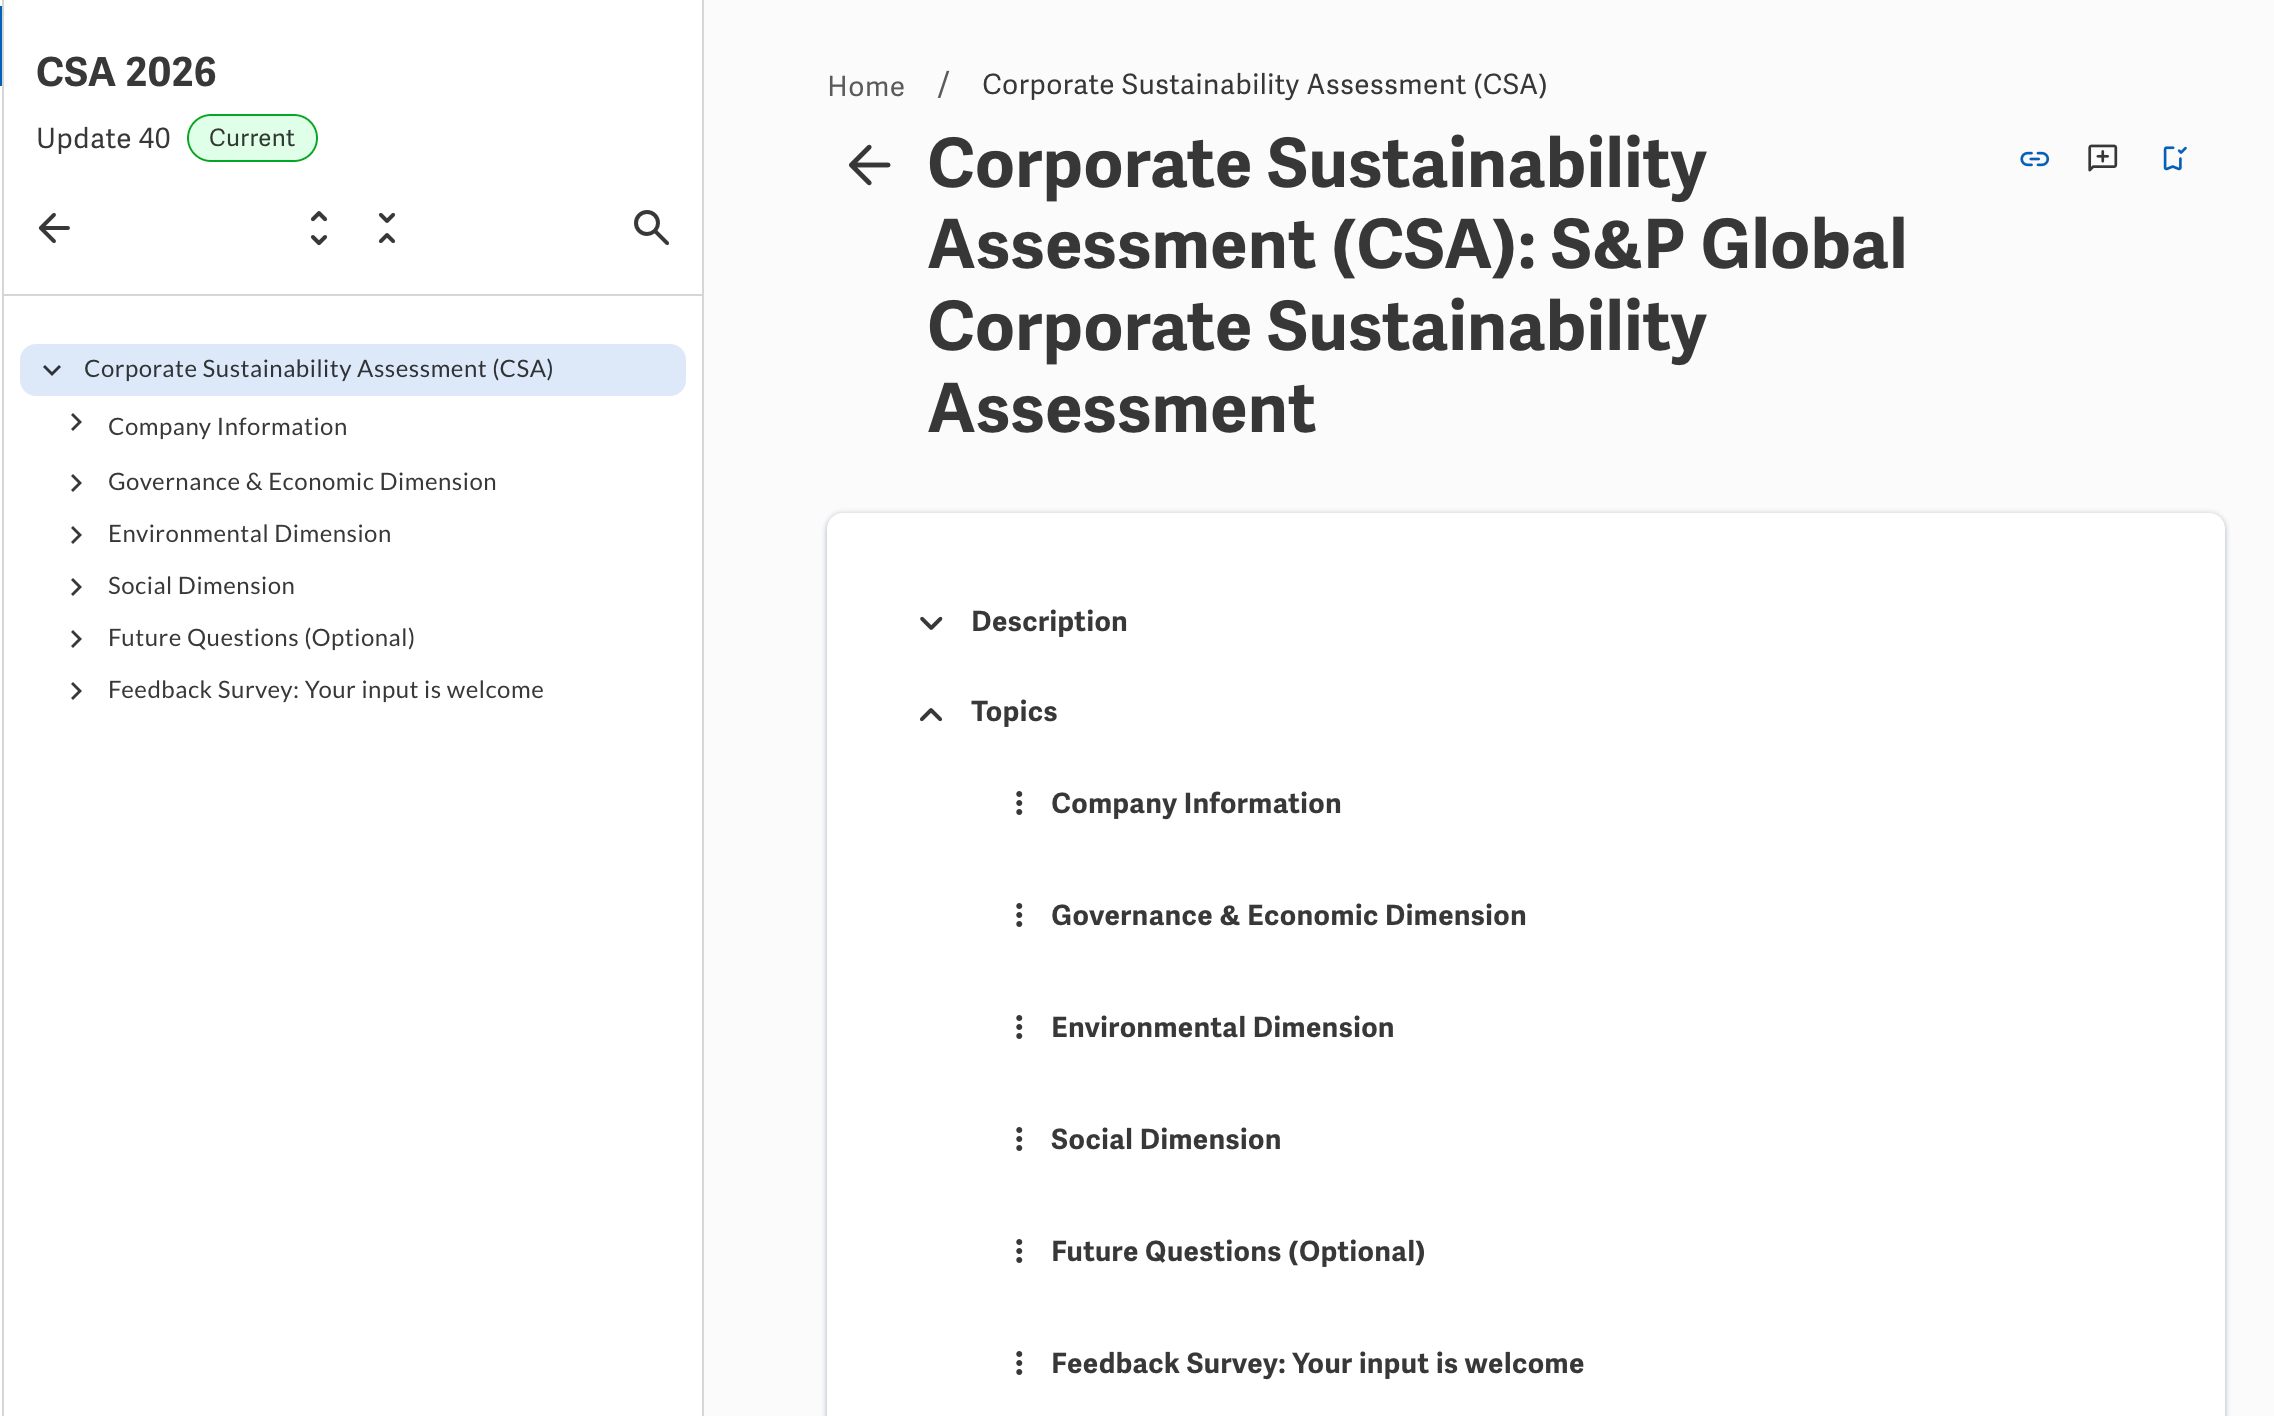Expand Social Dimension tree node
This screenshot has width=2274, height=1416.
[76, 587]
